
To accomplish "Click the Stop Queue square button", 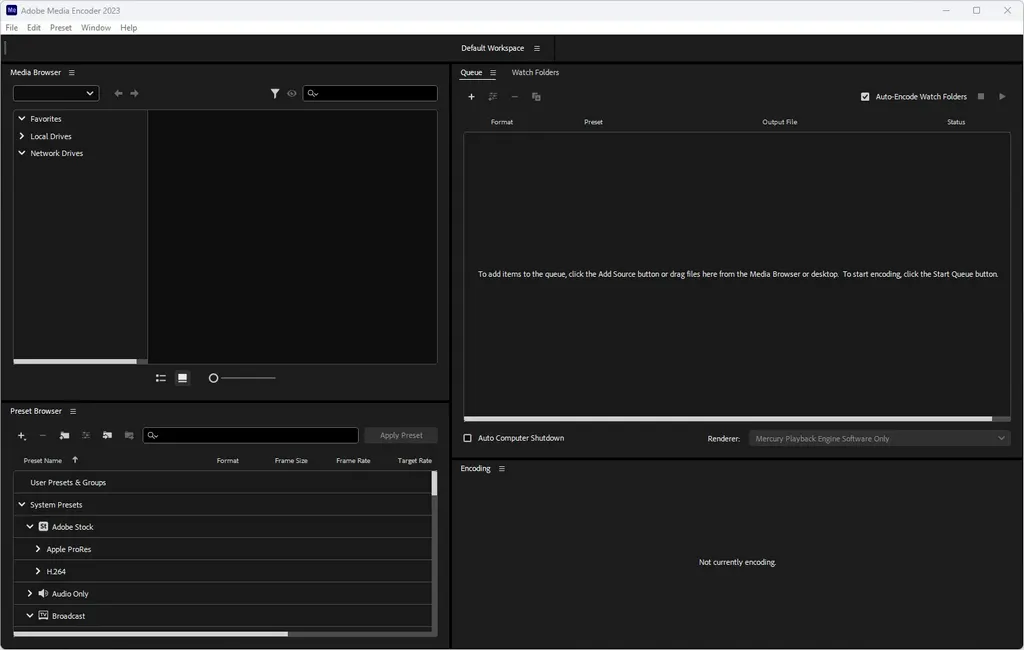I will (981, 97).
